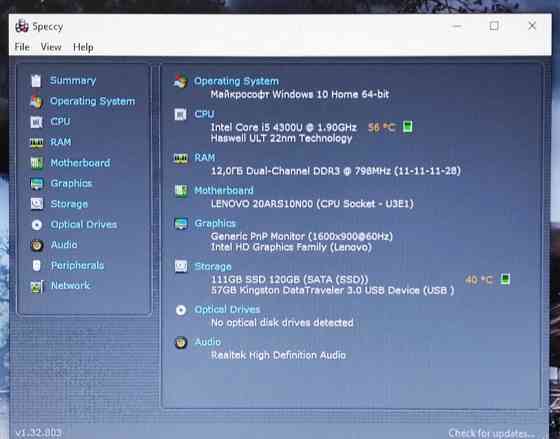
Task: Click the RAM icon in the summary panel
Action: [181, 158]
